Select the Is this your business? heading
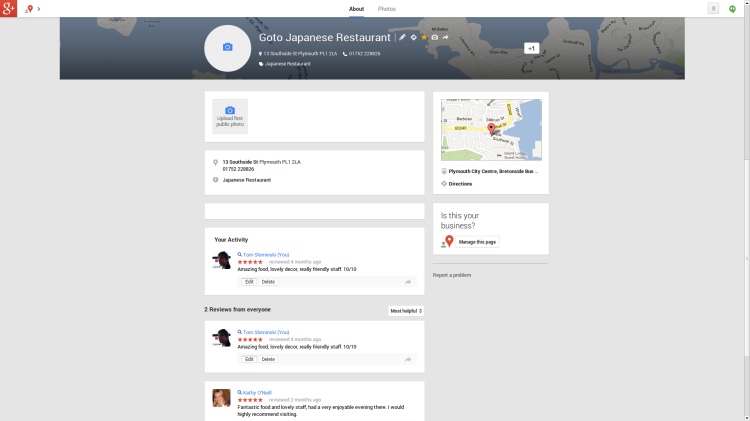 [460, 221]
